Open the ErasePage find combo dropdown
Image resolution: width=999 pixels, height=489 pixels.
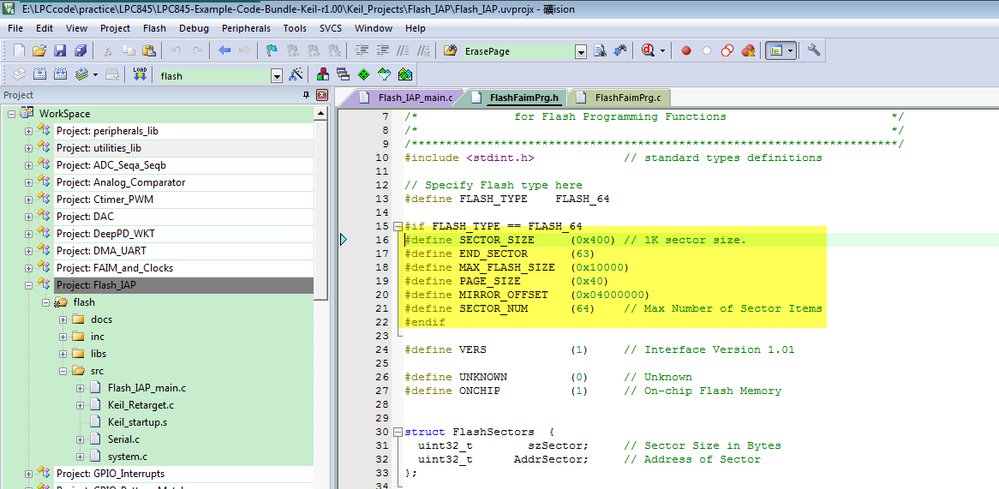point(580,50)
